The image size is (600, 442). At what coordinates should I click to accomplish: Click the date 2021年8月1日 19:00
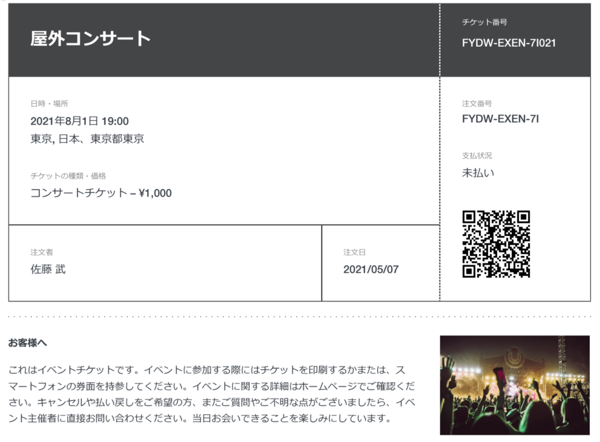80,121
